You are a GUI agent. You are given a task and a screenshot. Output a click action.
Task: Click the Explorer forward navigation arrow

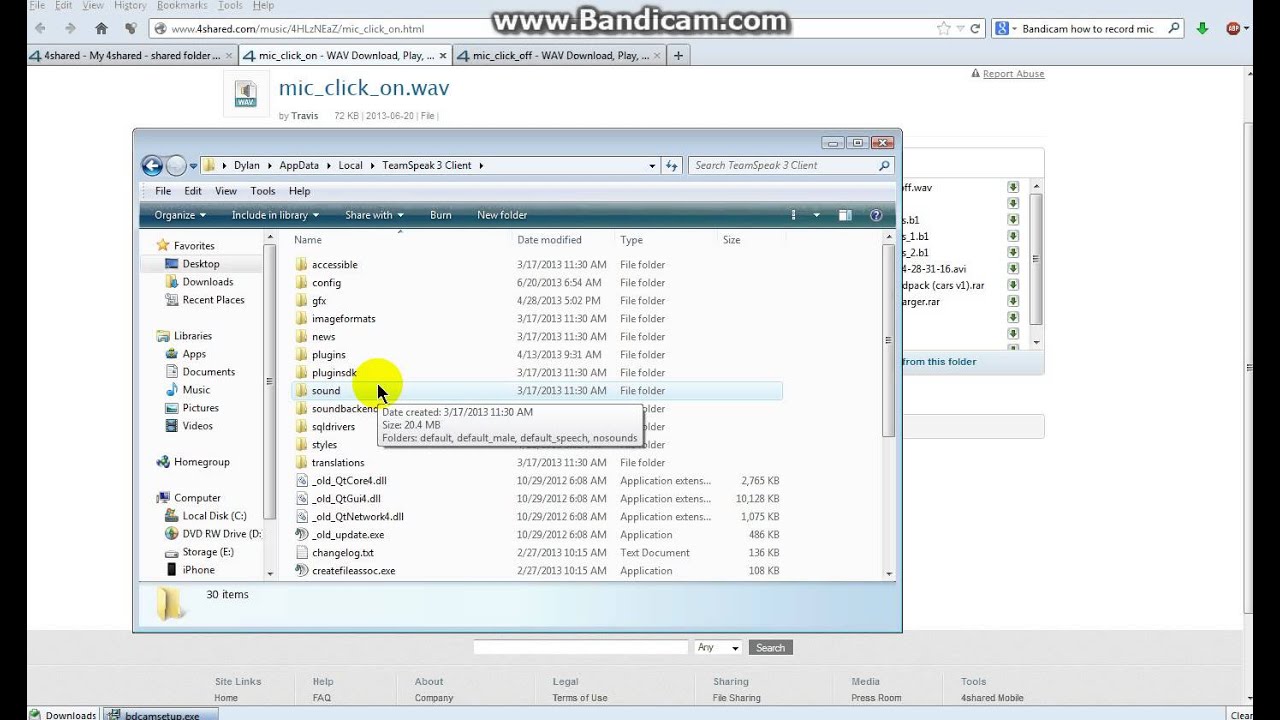[176, 166]
